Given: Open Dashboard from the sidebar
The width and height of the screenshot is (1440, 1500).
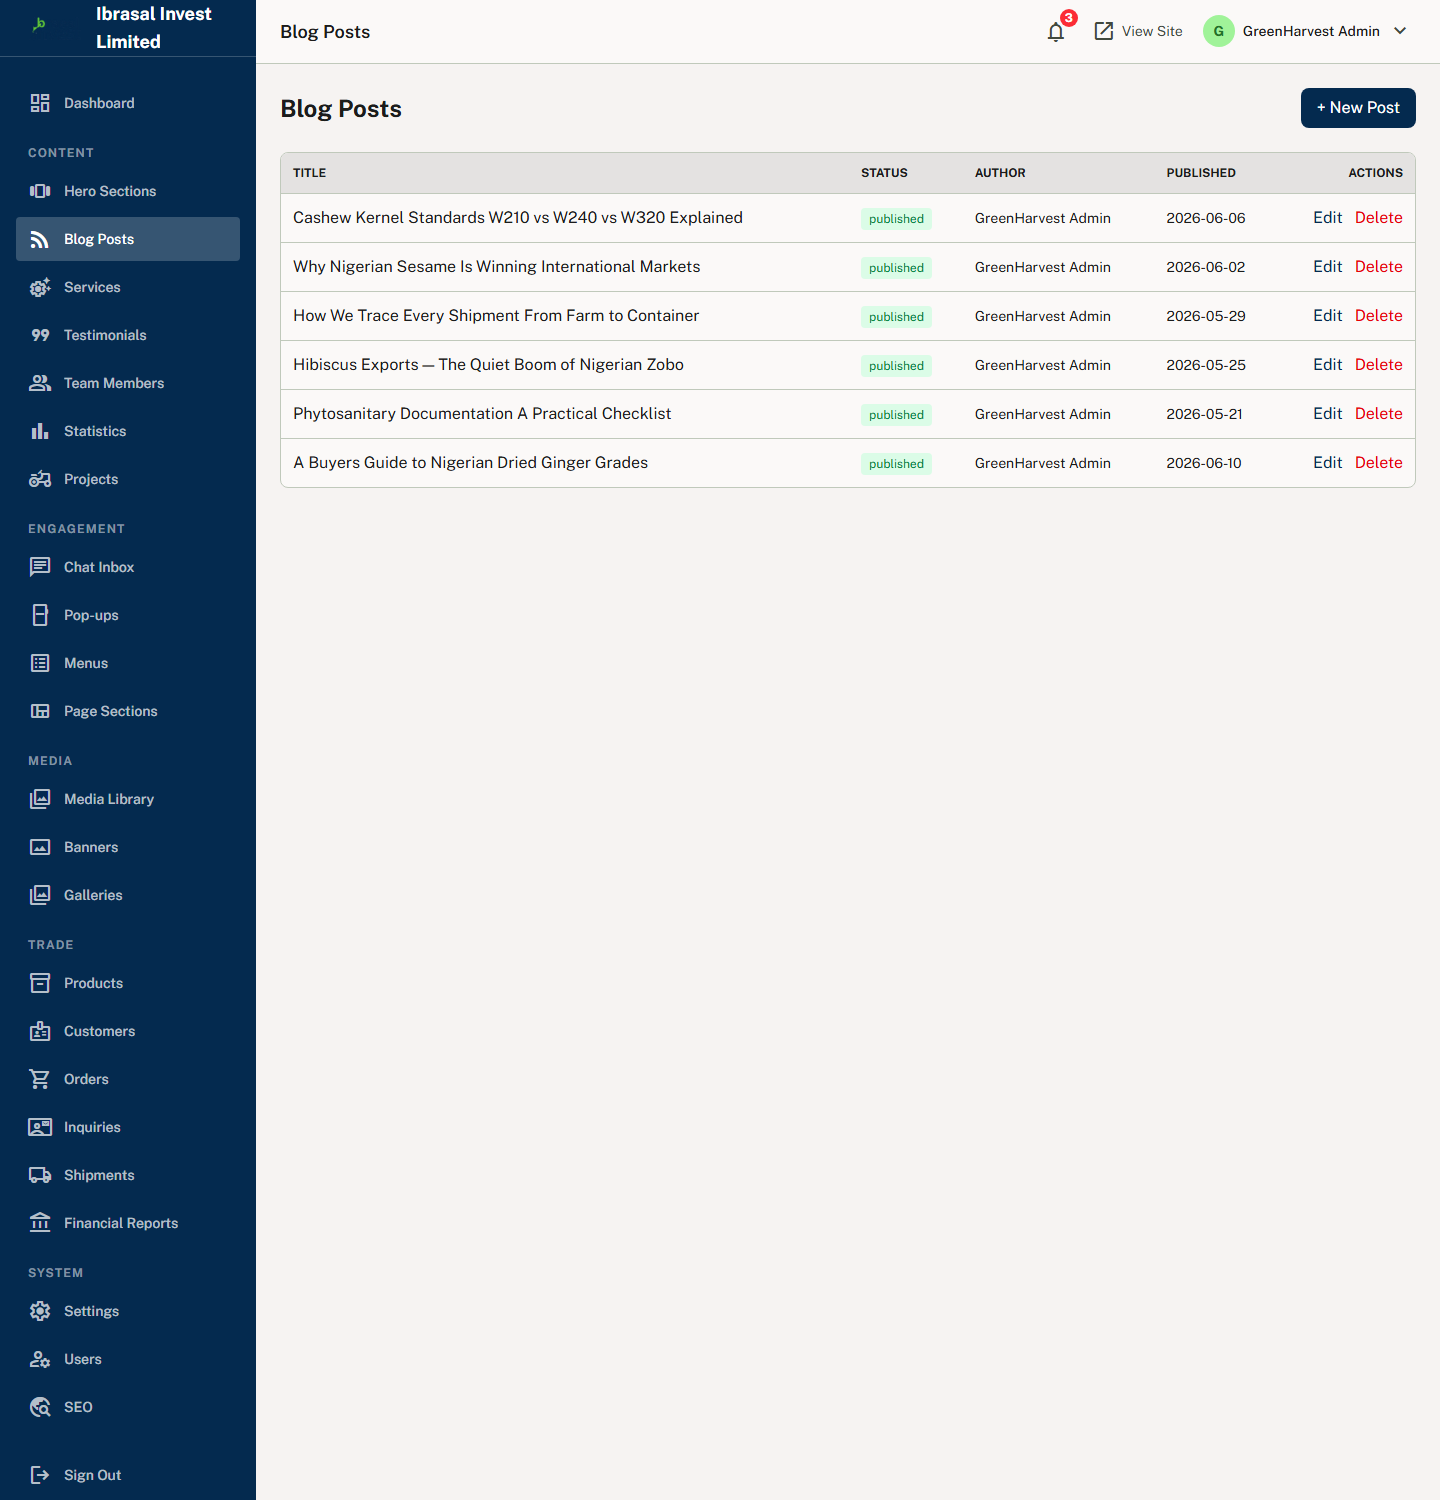Looking at the screenshot, I should tap(128, 103).
